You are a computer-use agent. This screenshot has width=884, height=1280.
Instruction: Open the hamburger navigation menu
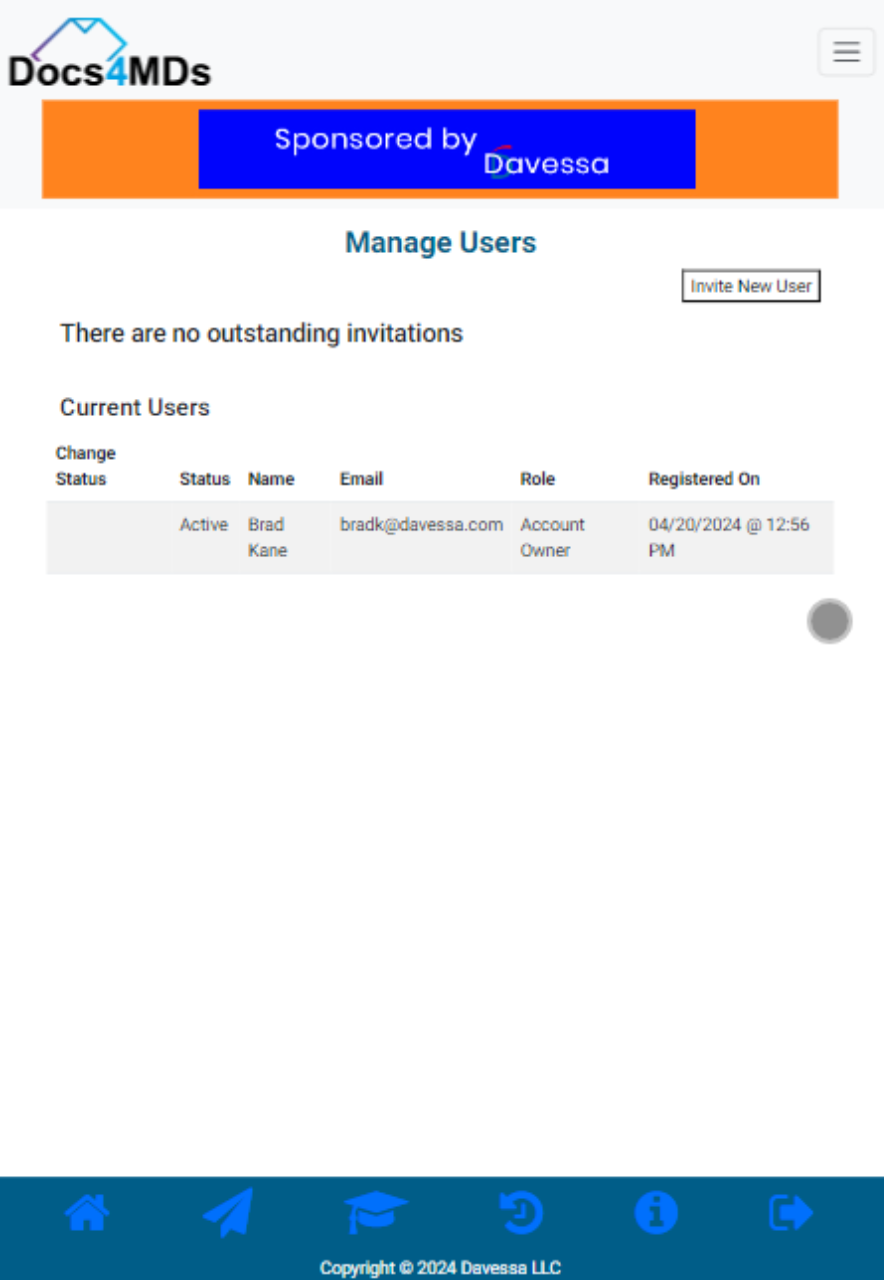[x=845, y=51]
